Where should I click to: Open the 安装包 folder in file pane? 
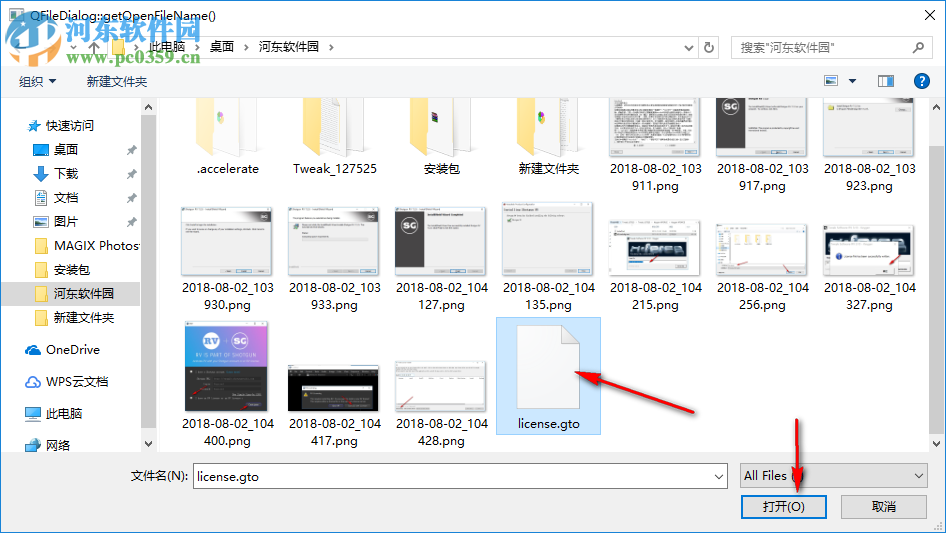[442, 128]
